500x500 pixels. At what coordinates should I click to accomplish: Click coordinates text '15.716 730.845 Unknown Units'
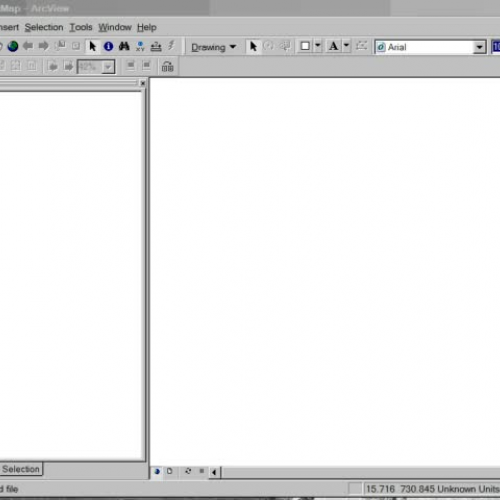pos(432,489)
